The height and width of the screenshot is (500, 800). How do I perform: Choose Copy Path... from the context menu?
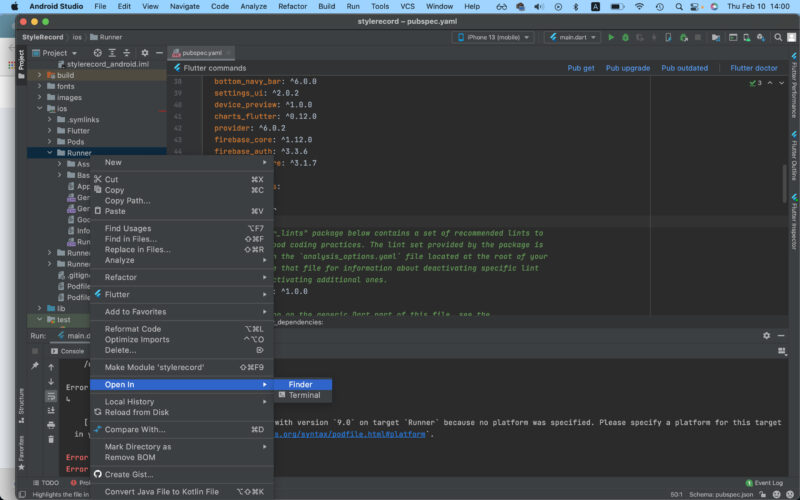[x=182, y=201]
